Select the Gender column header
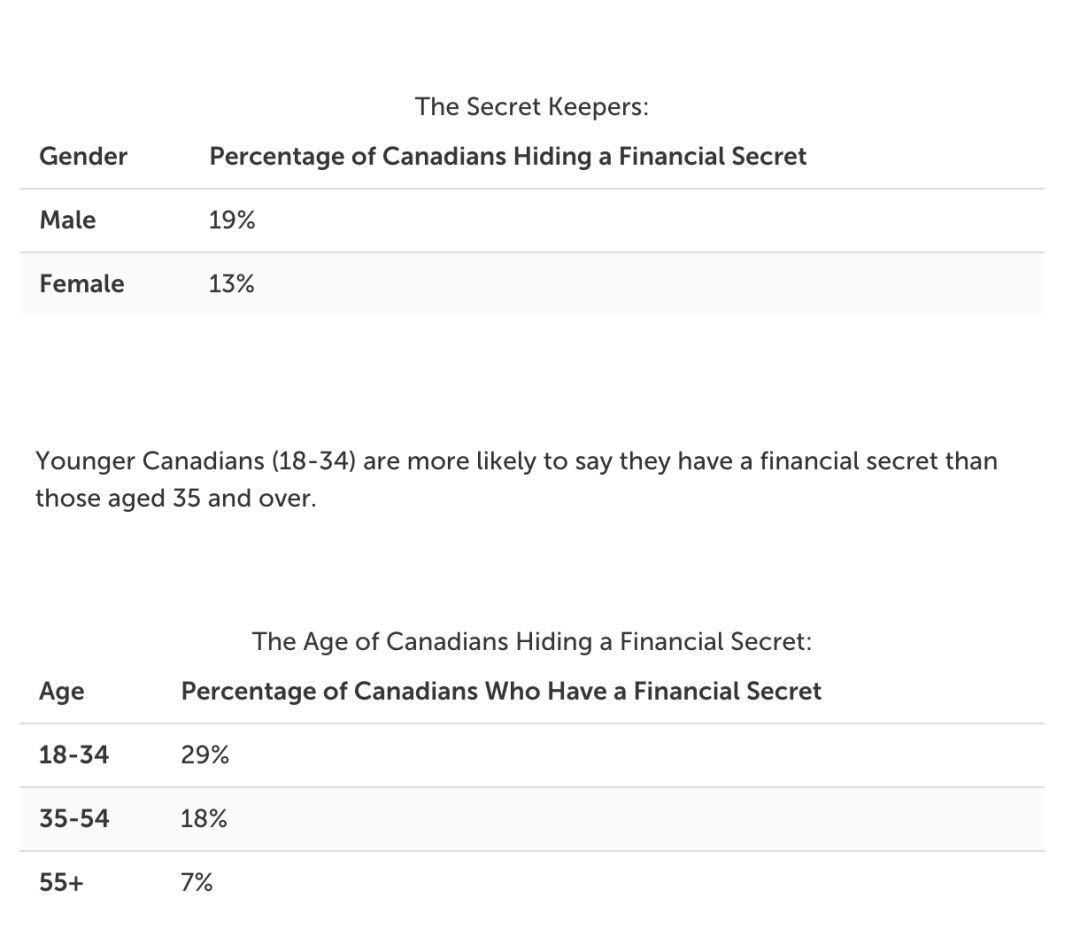The width and height of the screenshot is (1080, 944). pyautogui.click(x=83, y=156)
